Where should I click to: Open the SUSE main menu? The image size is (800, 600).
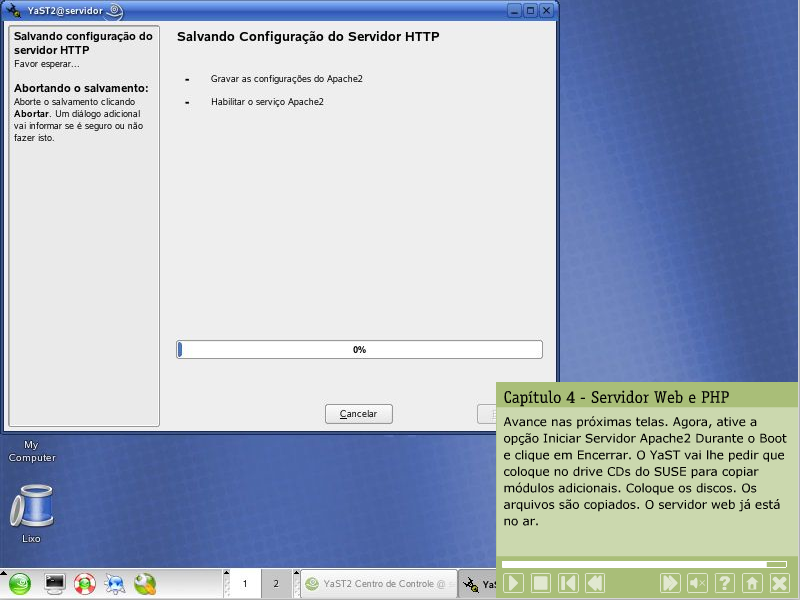coord(21,583)
